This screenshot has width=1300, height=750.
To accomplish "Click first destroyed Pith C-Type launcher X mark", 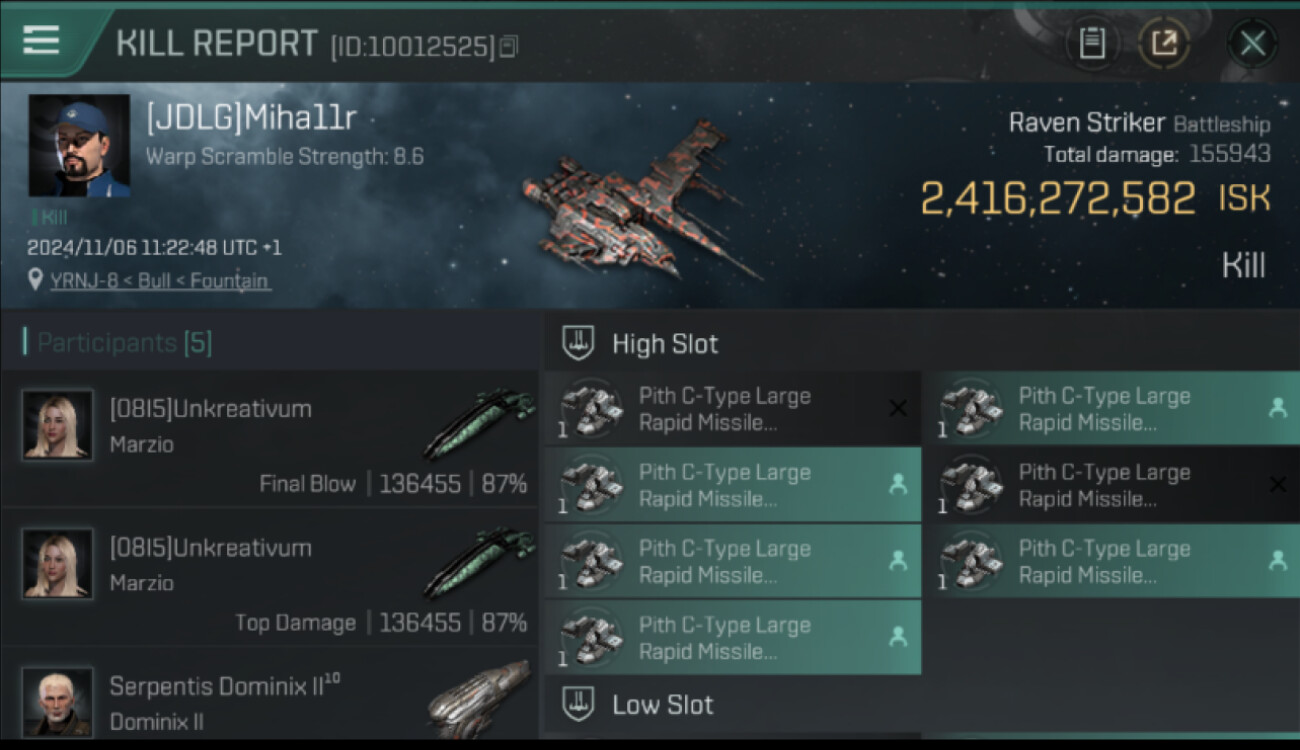I will [x=897, y=408].
